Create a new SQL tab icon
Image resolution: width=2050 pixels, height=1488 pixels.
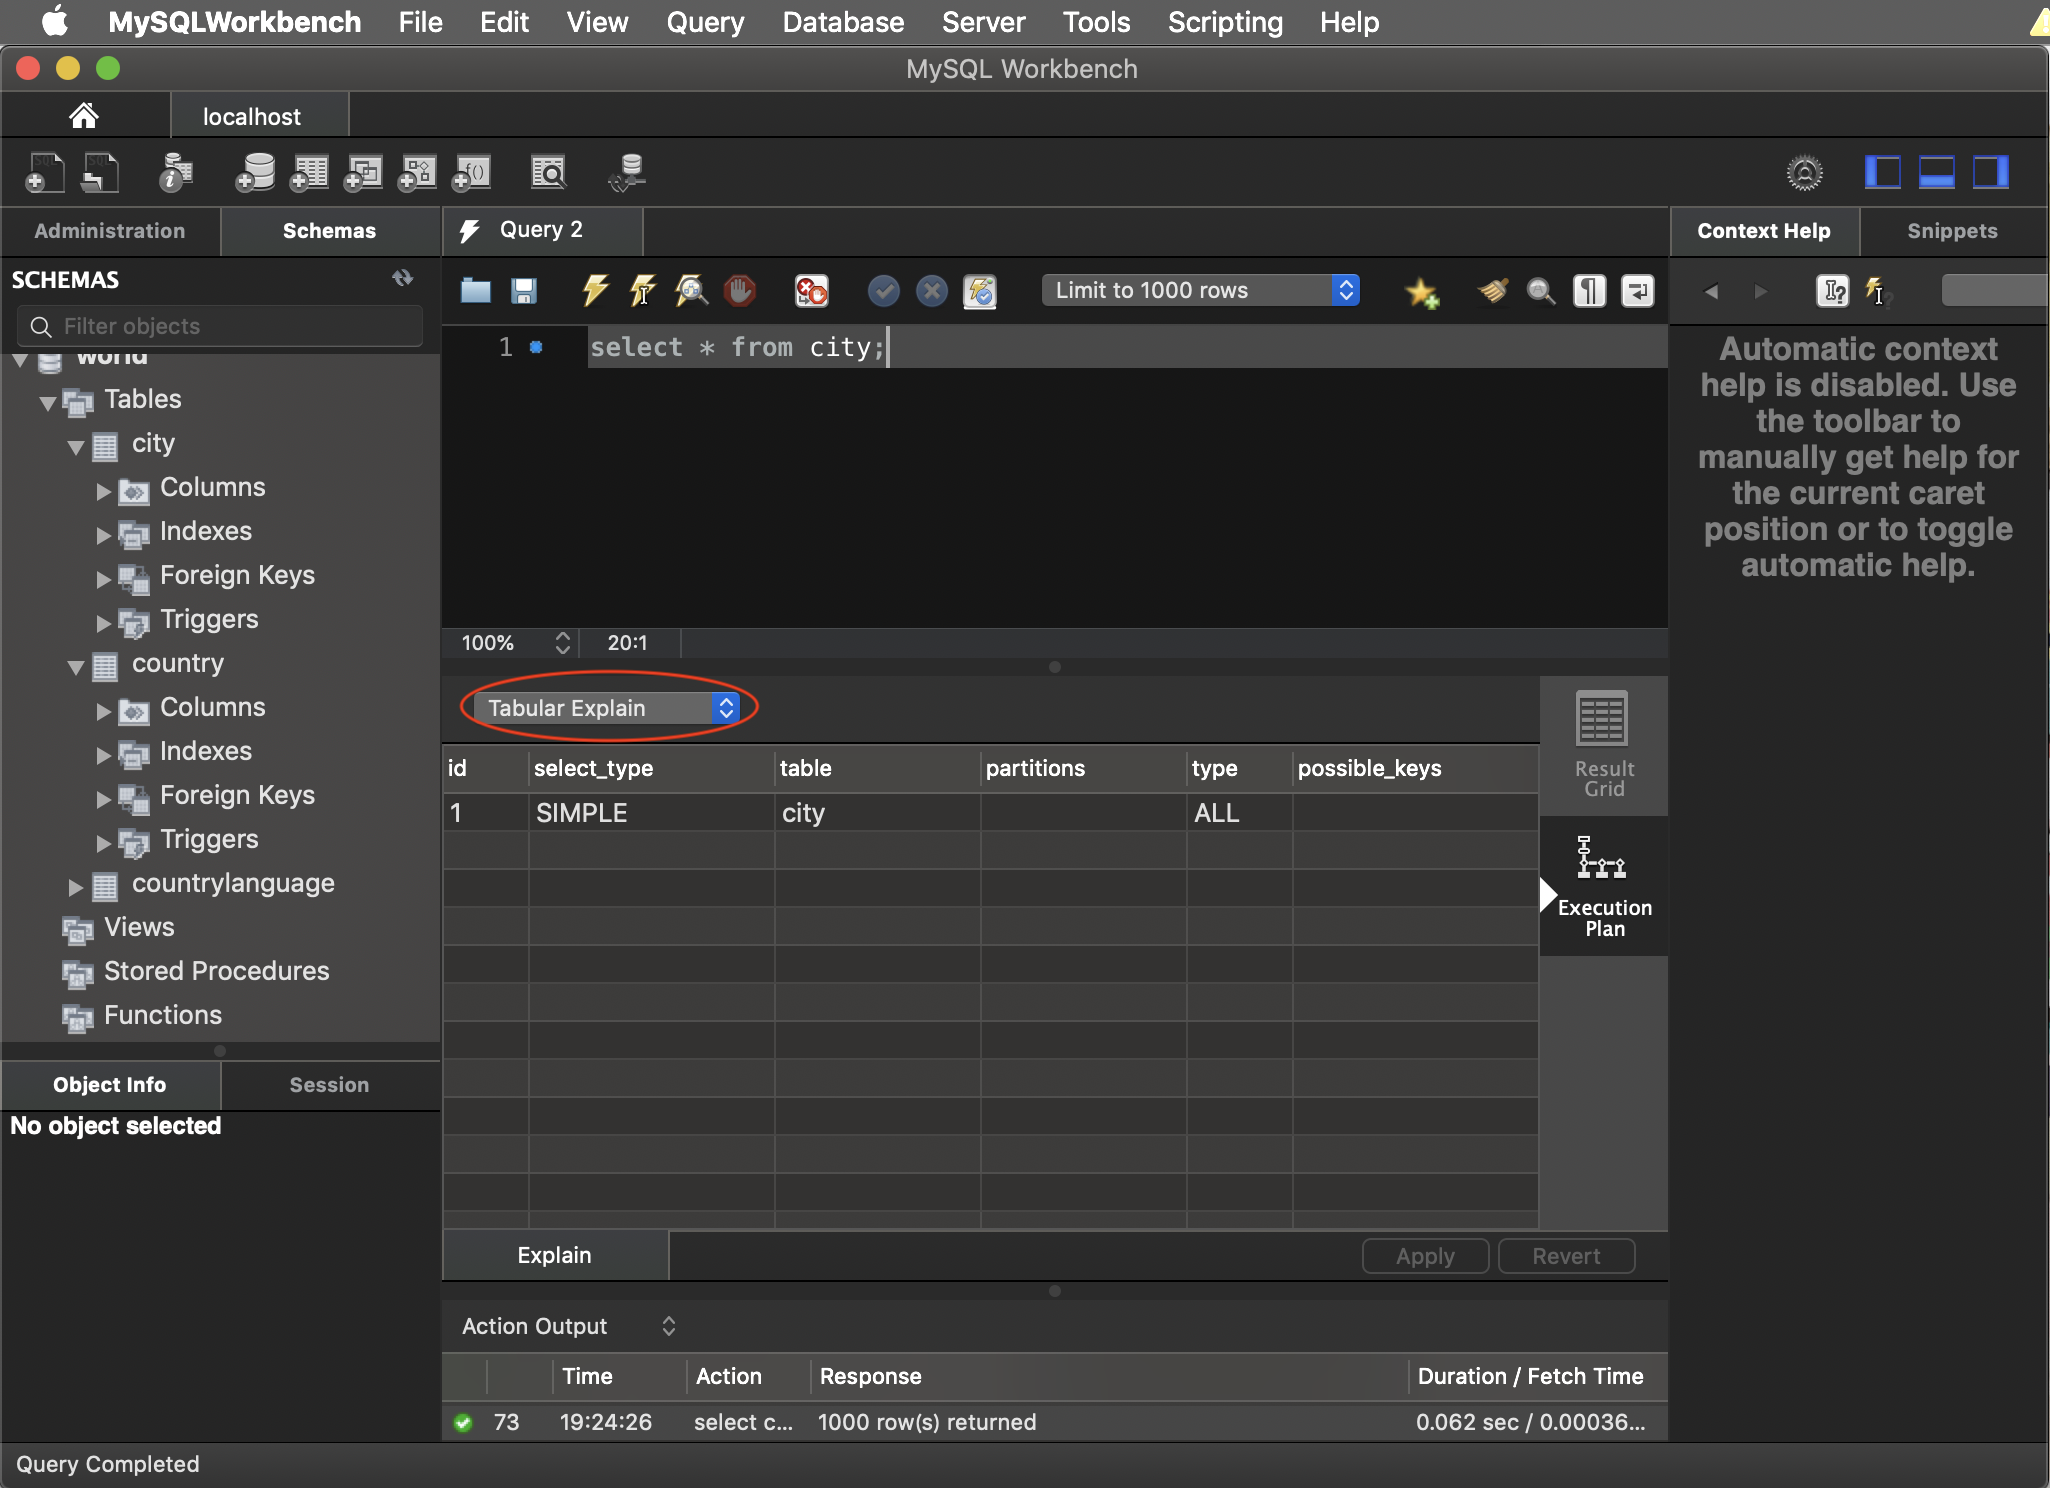tap(44, 173)
